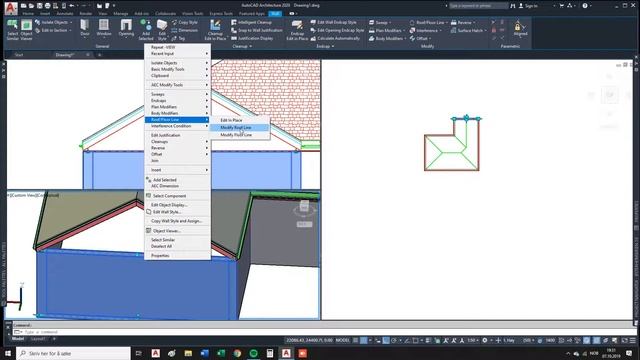640x360 pixels.
Task: Choose Edit Justification in context menu
Action: (178, 135)
